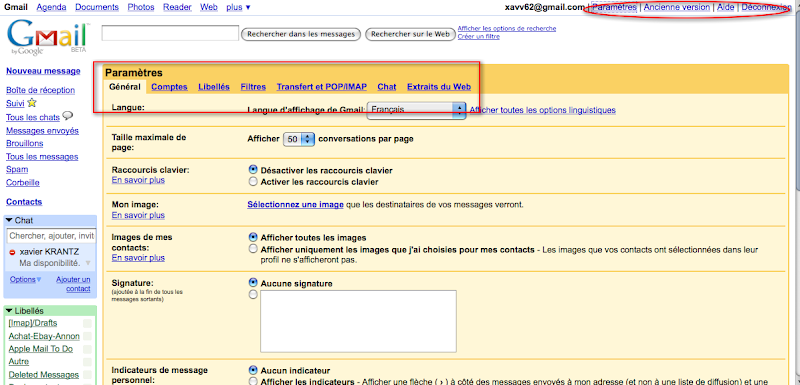Click the Gmail logo
The height and width of the screenshot is (385, 800).
click(47, 37)
